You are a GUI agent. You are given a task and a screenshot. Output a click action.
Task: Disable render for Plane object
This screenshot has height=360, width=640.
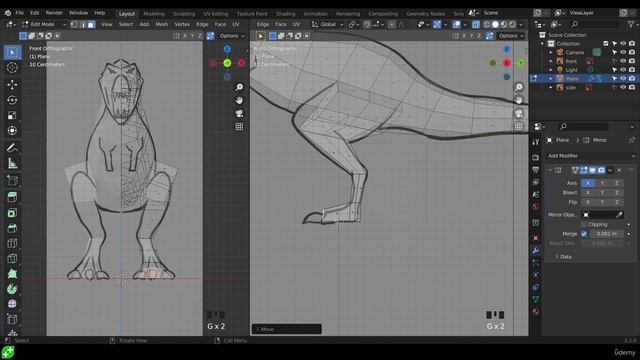tap(632, 78)
